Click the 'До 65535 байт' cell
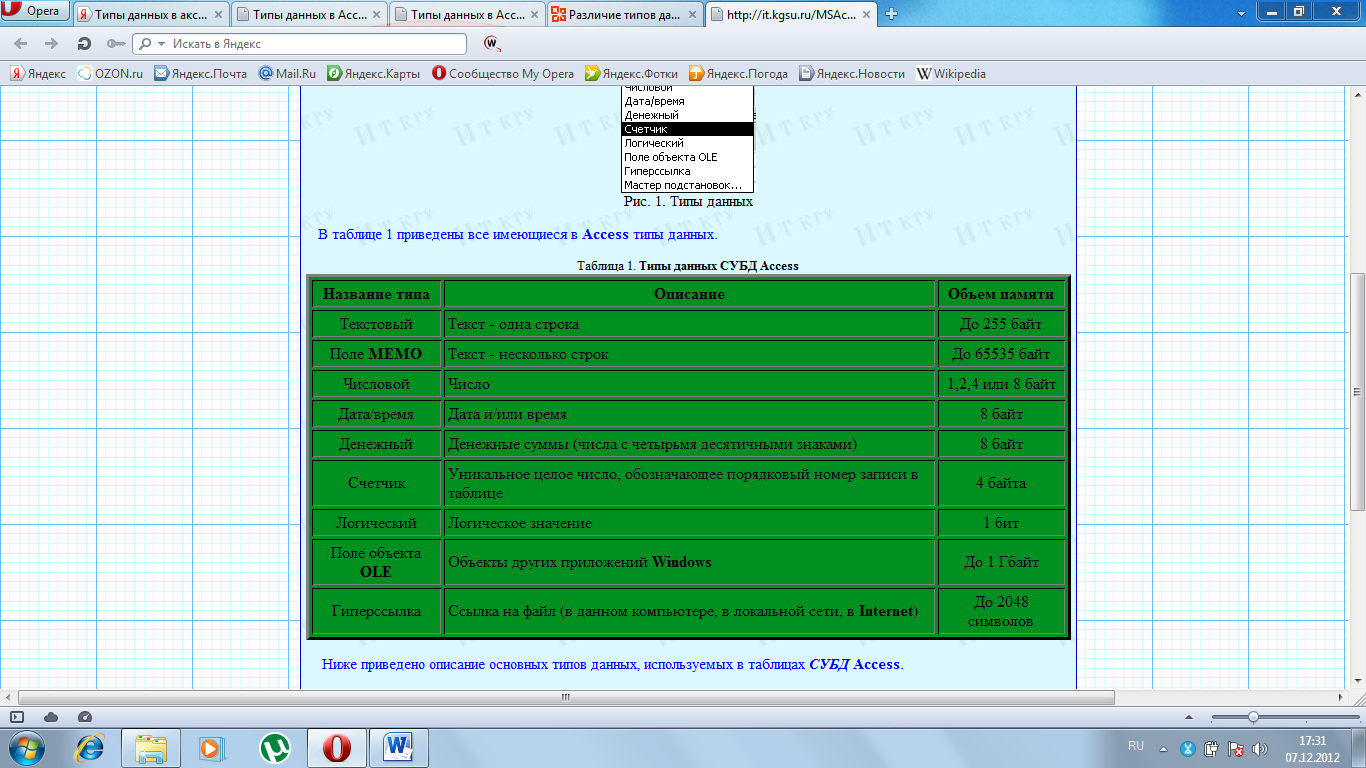The image size is (1366, 768). coord(1001,354)
